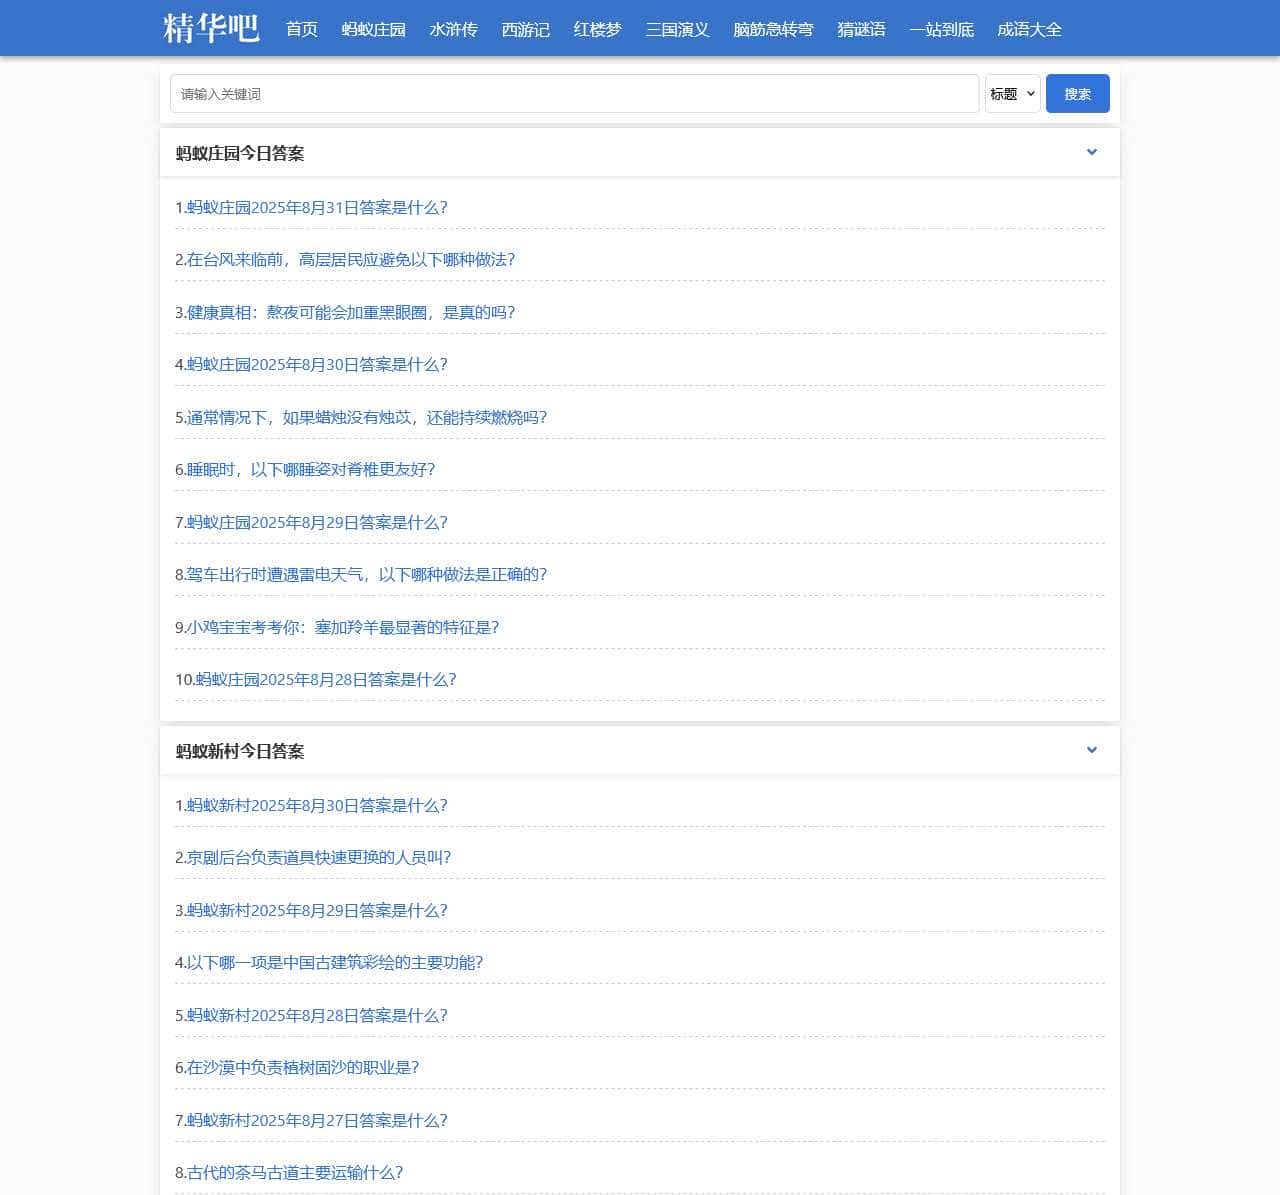Image resolution: width=1280 pixels, height=1195 pixels.
Task: Open 蚂蚁庄园2025年8月31日答案 link
Action: (311, 208)
